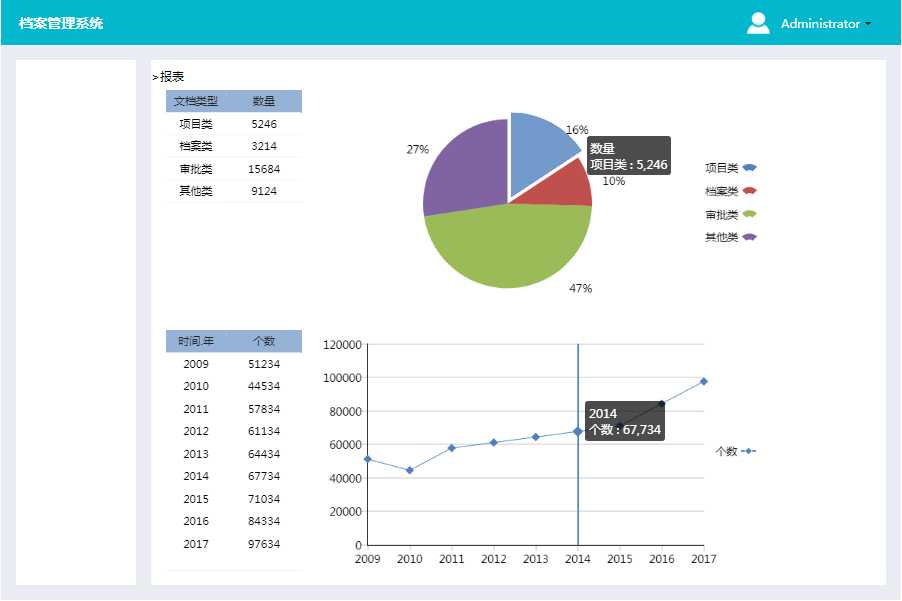902x601 pixels.
Task: Click the 文档类型 column header
Action: pos(196,101)
